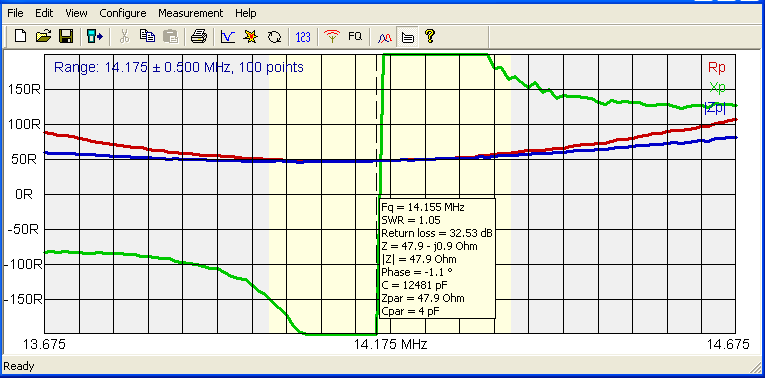Click the greyed-out Cut scissors icon
This screenshot has height=378, width=765.
(124, 36)
